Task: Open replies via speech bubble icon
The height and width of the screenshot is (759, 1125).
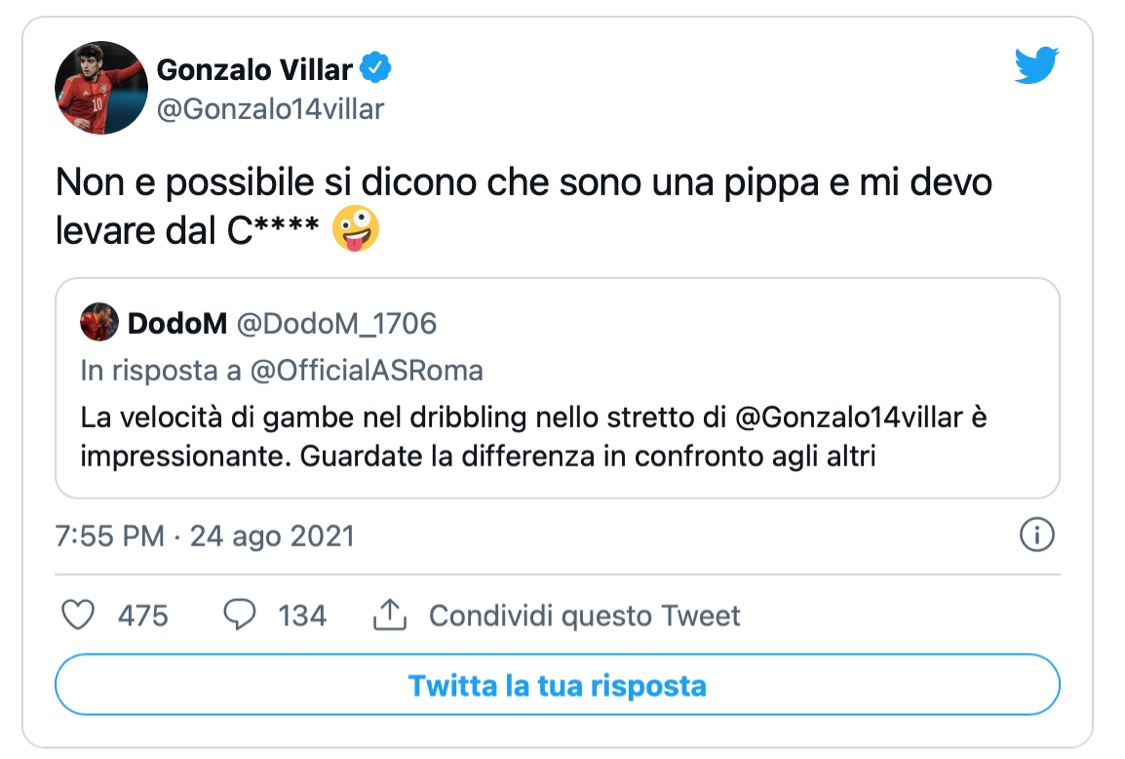Action: point(239,615)
